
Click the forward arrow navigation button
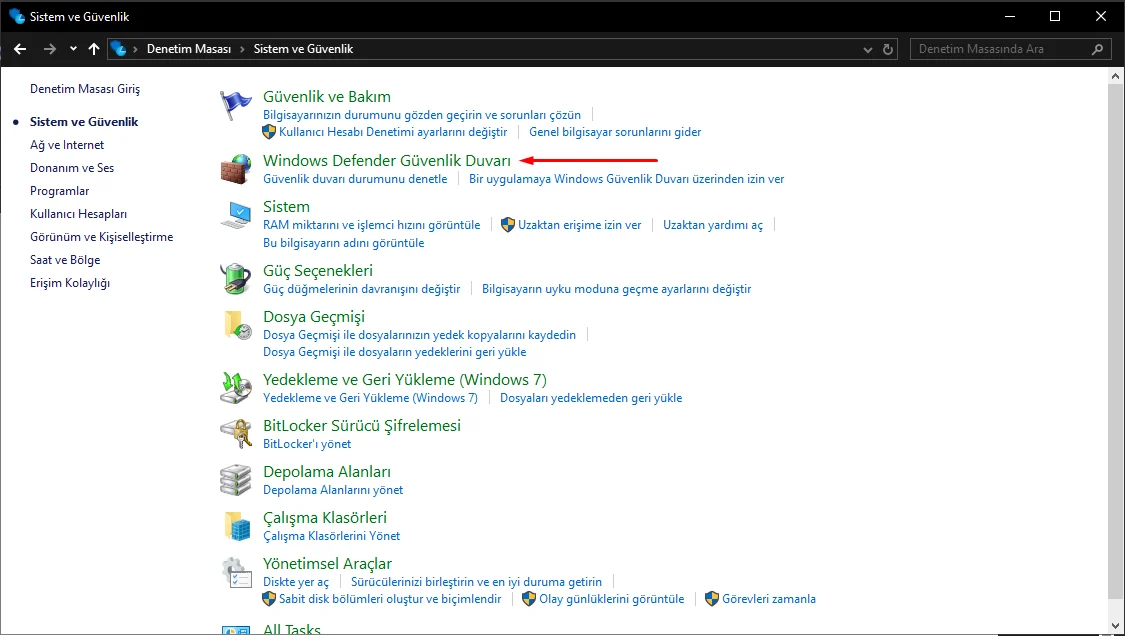(50, 49)
